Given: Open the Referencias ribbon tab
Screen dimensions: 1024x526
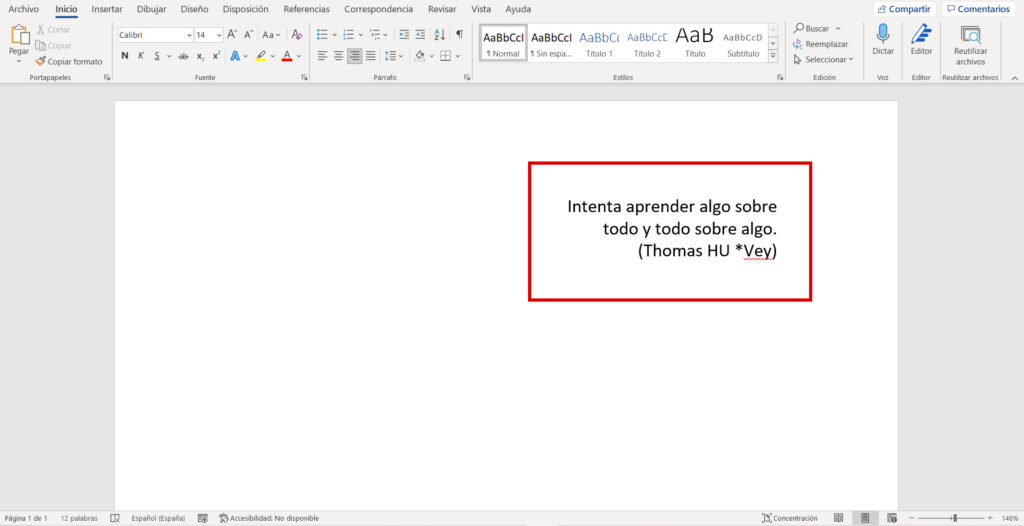Looking at the screenshot, I should (306, 9).
